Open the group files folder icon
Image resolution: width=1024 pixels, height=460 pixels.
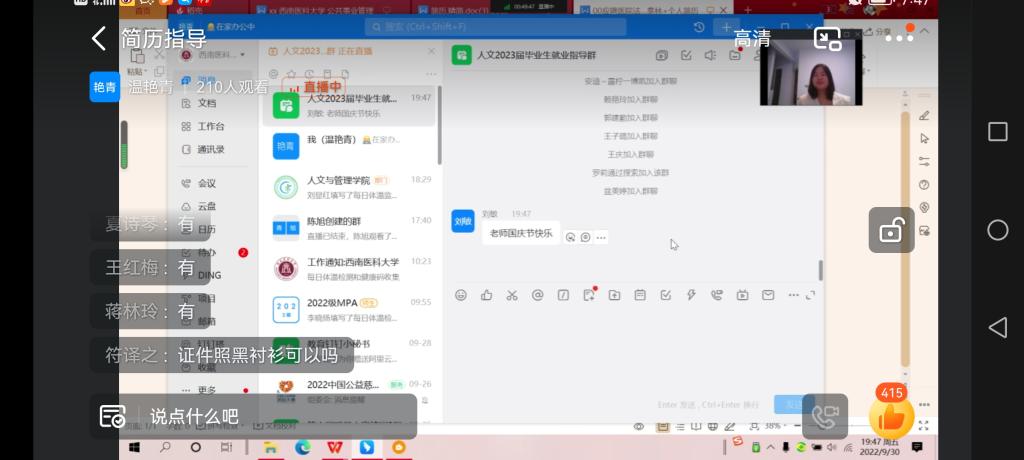(x=735, y=56)
